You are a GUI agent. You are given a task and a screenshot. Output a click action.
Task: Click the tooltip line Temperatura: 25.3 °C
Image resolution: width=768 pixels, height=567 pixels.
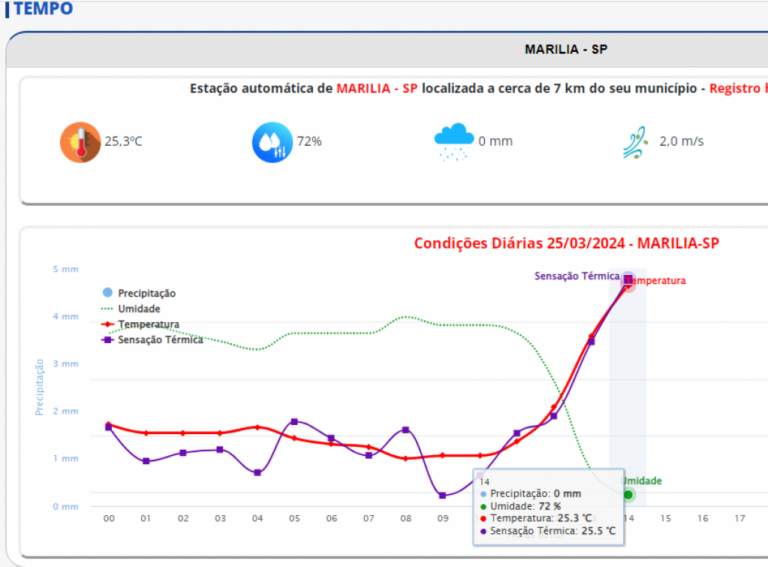pyautogui.click(x=536, y=518)
